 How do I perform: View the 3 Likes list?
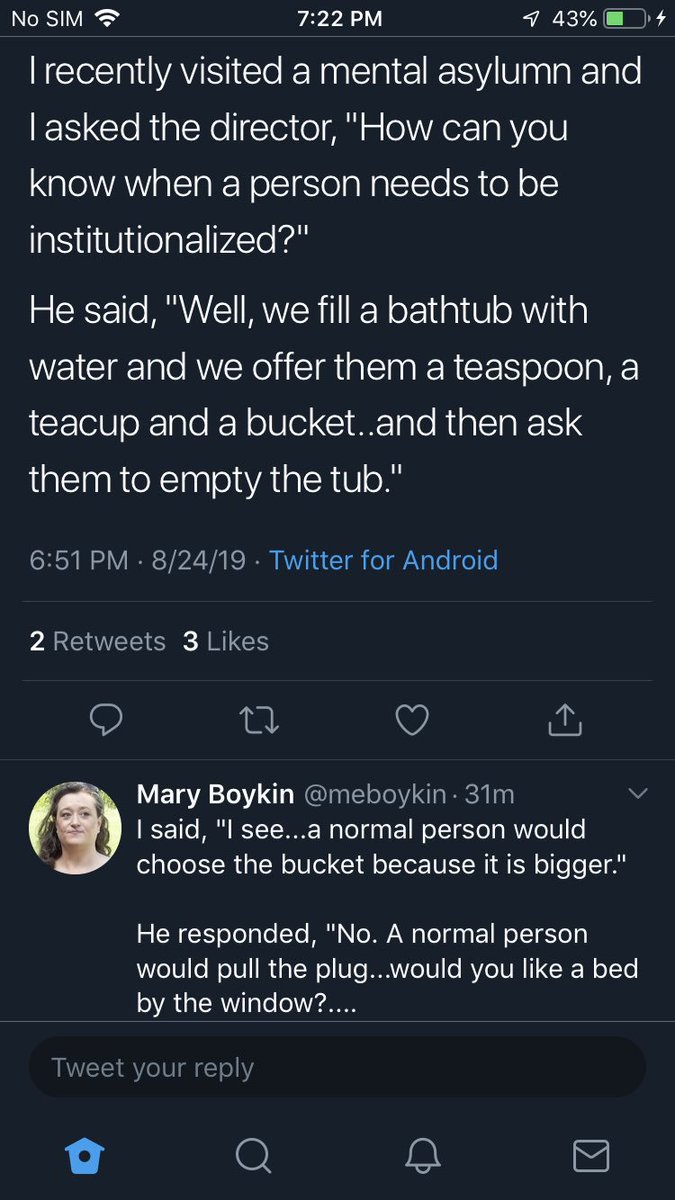coord(226,641)
